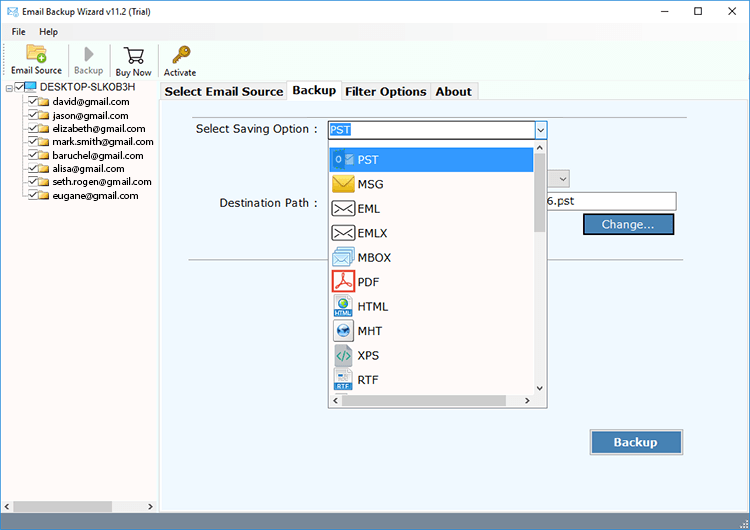This screenshot has height=530, width=750.
Task: Uncheck david@gmail.com checkbox
Action: click(33, 101)
